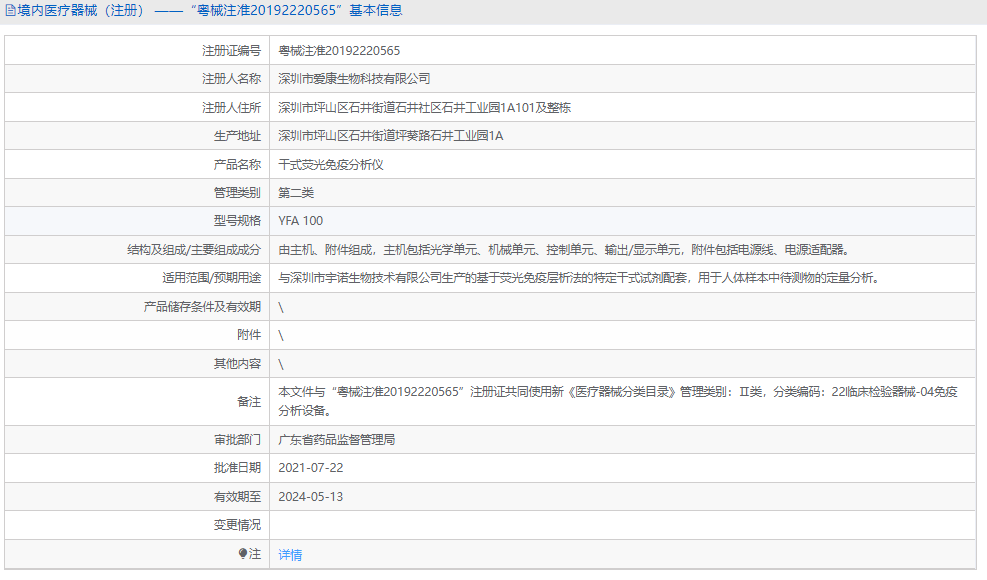The image size is (987, 580).
Task: Click the document icon beside the page title
Action: (10, 11)
